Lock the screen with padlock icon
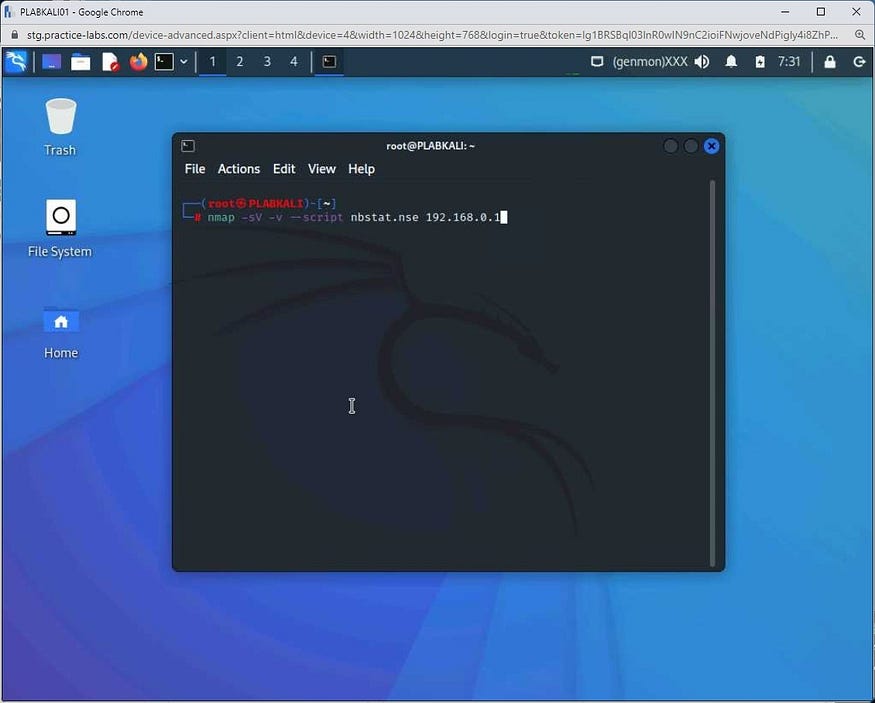Viewport: 875px width, 703px height. [830, 61]
